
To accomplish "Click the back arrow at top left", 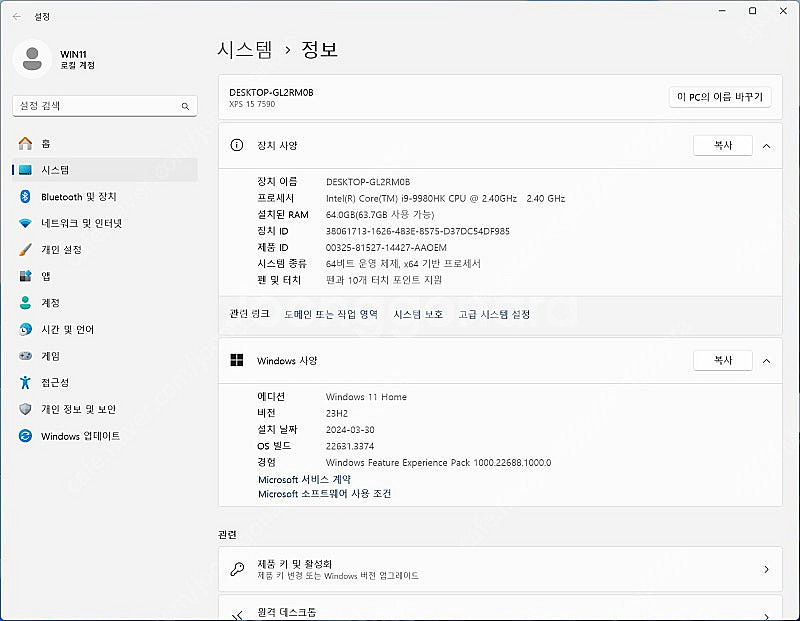I will [17, 17].
